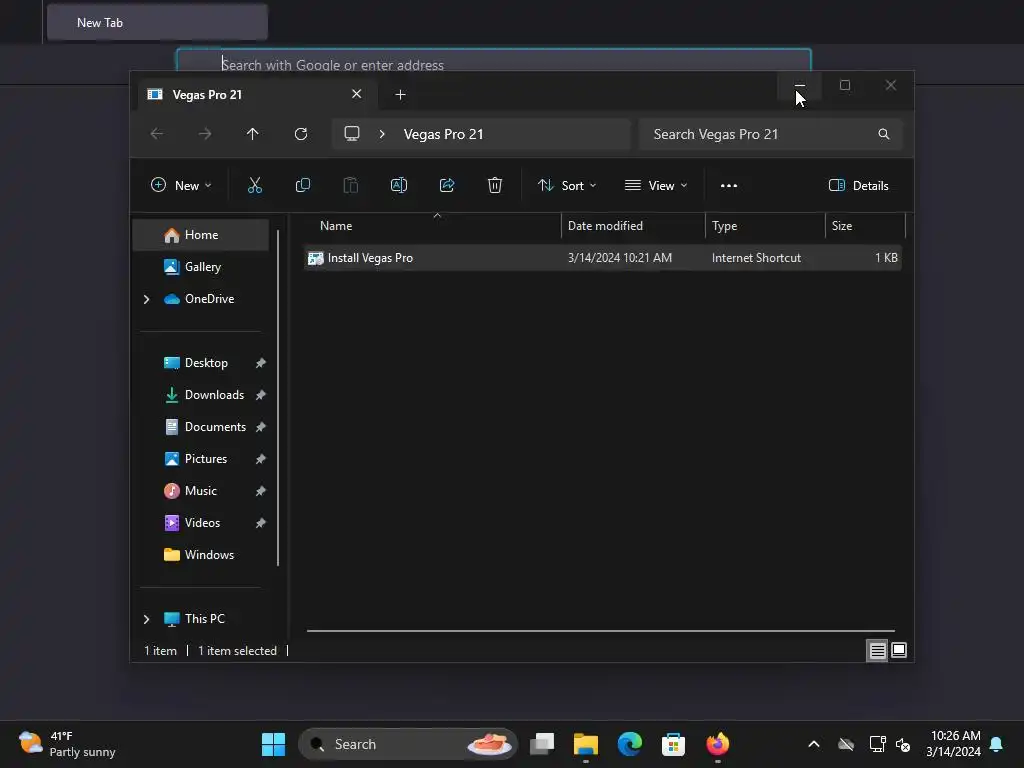Open the View dropdown menu
Viewport: 1024px width, 768px height.
[656, 185]
